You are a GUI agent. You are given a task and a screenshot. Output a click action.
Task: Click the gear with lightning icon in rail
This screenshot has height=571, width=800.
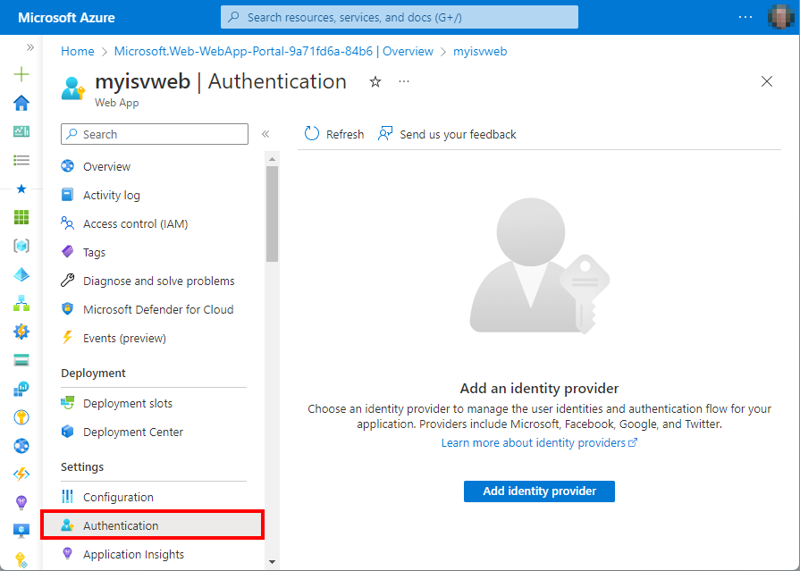point(21,332)
